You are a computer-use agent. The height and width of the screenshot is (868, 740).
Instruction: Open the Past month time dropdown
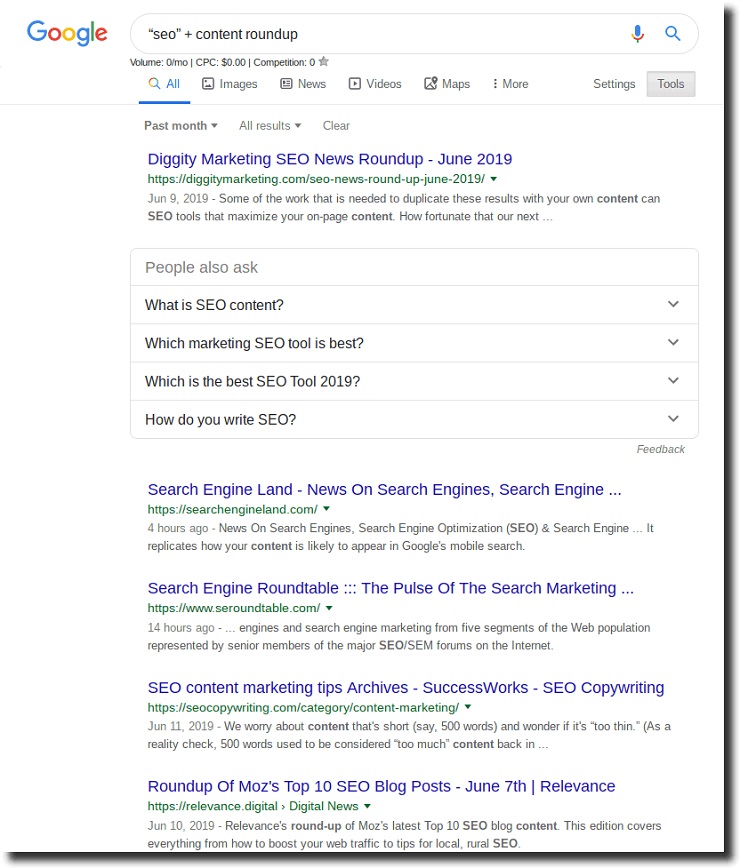180,126
